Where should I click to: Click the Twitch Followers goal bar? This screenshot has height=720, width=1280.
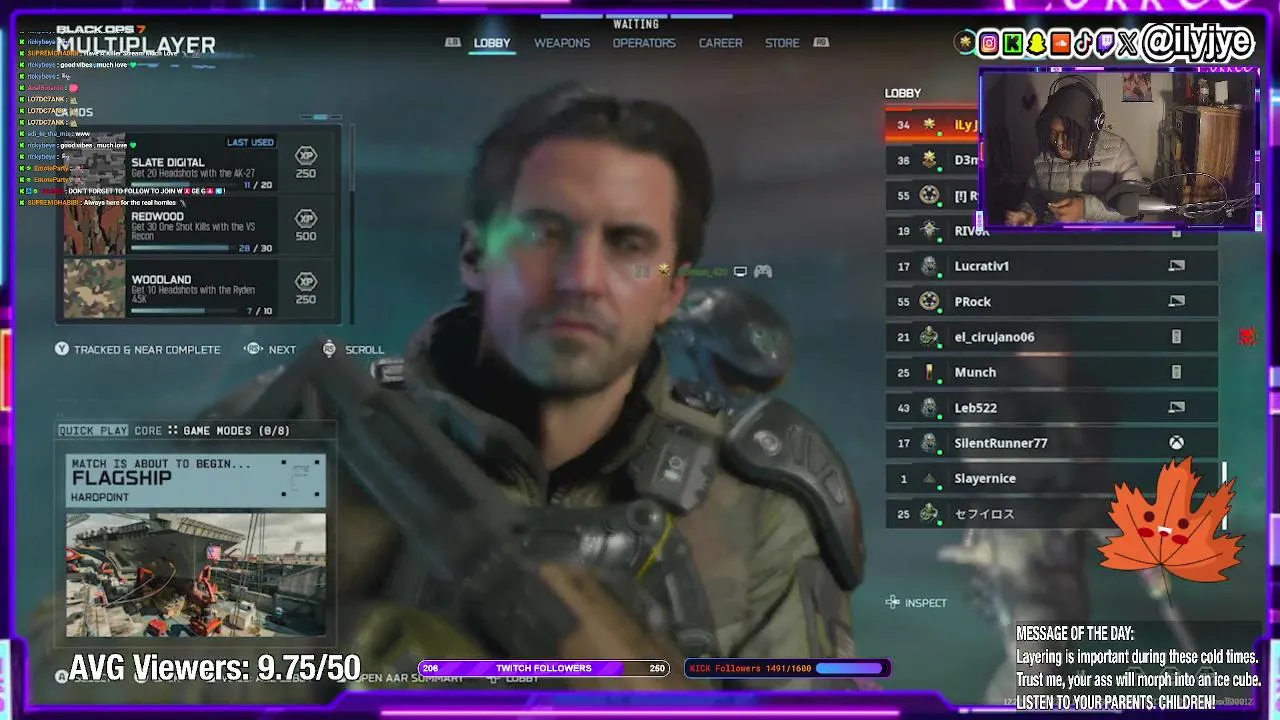[x=544, y=668]
